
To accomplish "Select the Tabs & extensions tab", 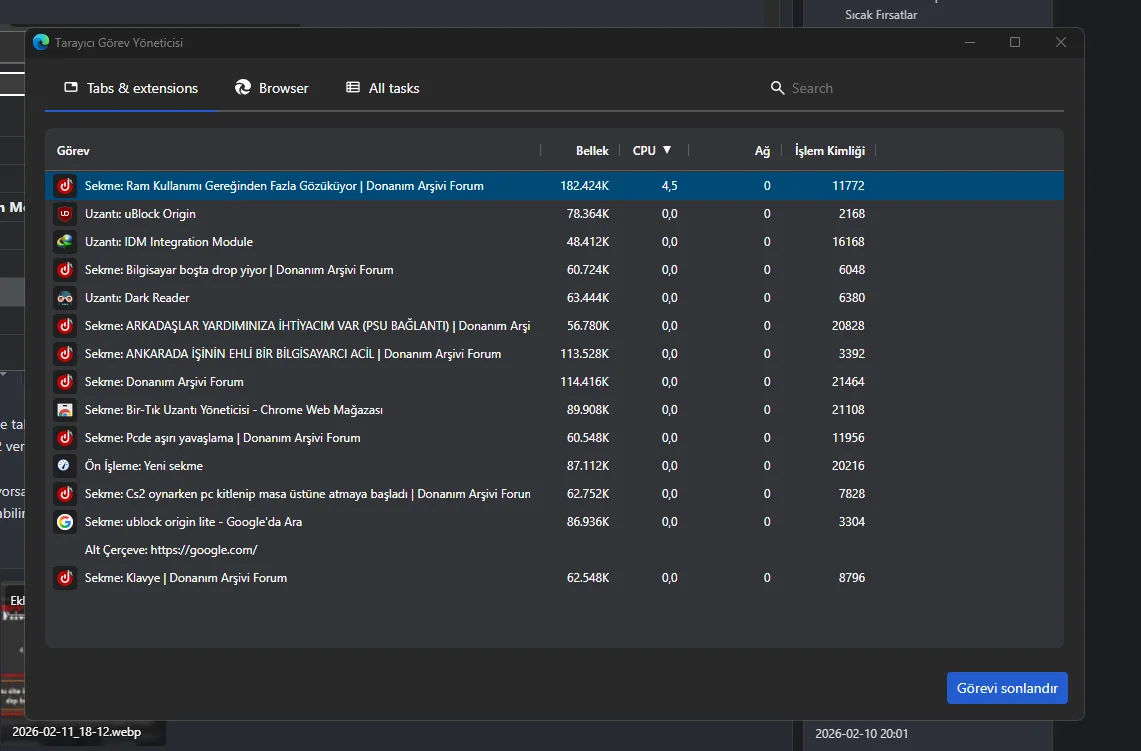I will click(x=131, y=88).
